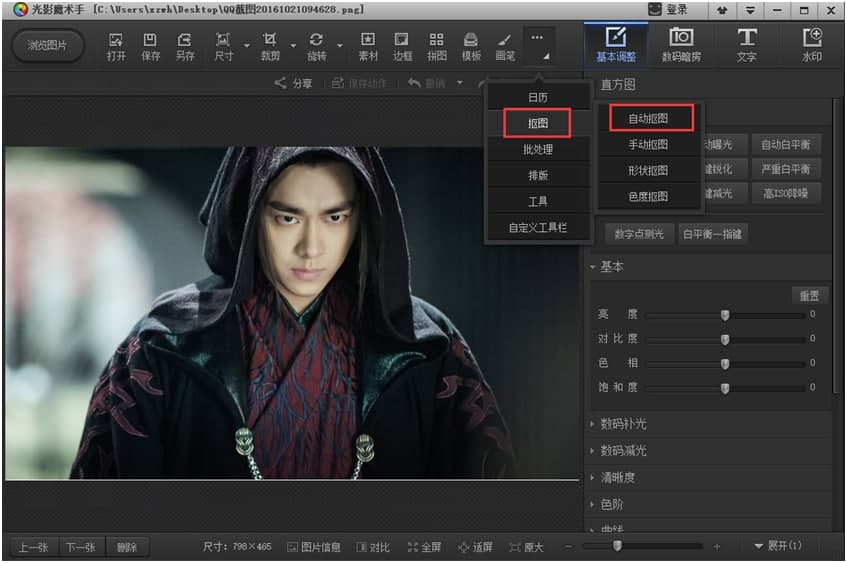
Task: Expand the 数码补光 section
Action: point(623,424)
